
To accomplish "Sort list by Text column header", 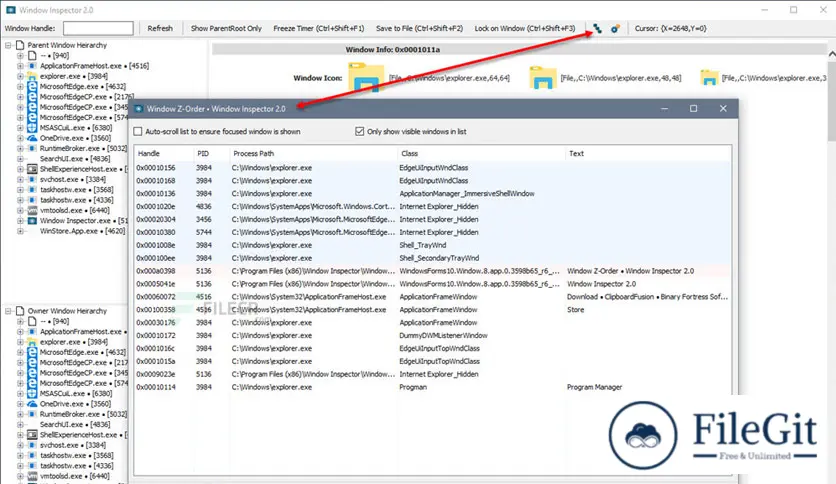I will (x=648, y=154).
